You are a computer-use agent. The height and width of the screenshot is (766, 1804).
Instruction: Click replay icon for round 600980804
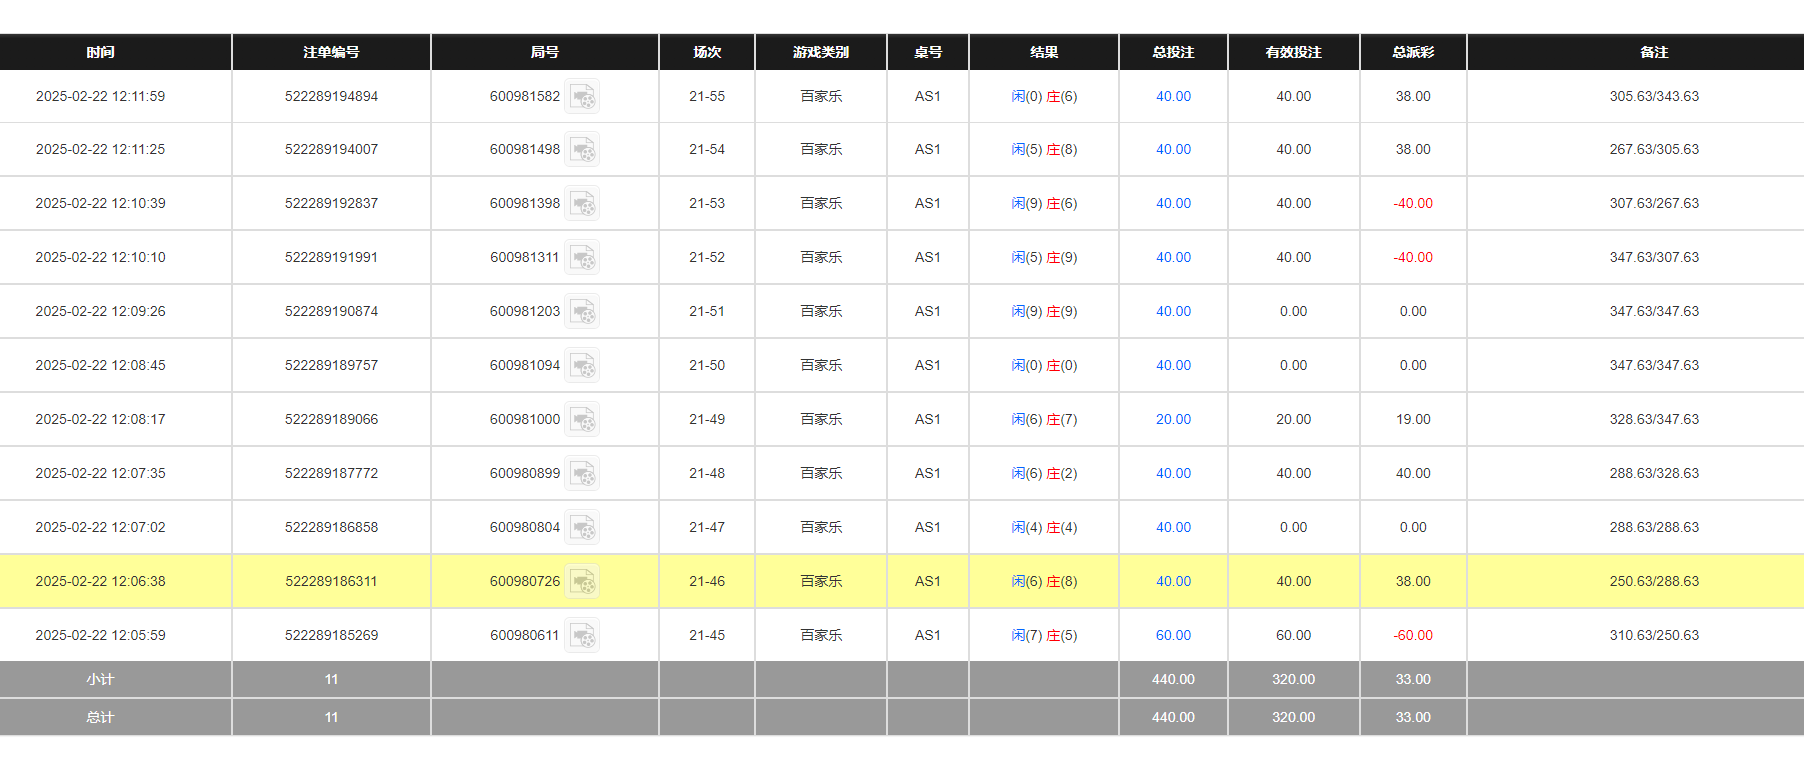[582, 528]
